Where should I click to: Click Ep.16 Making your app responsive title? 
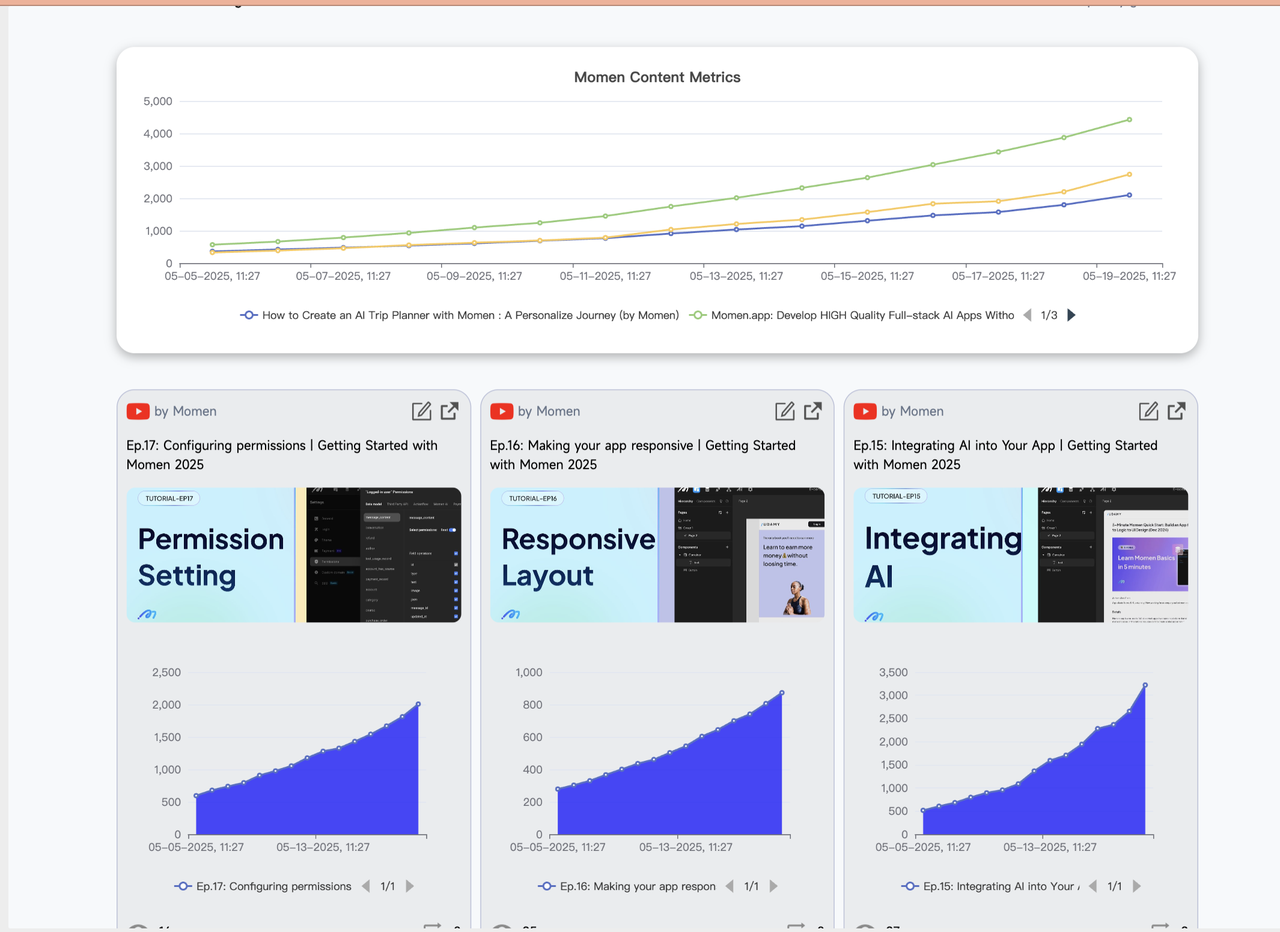click(x=643, y=455)
